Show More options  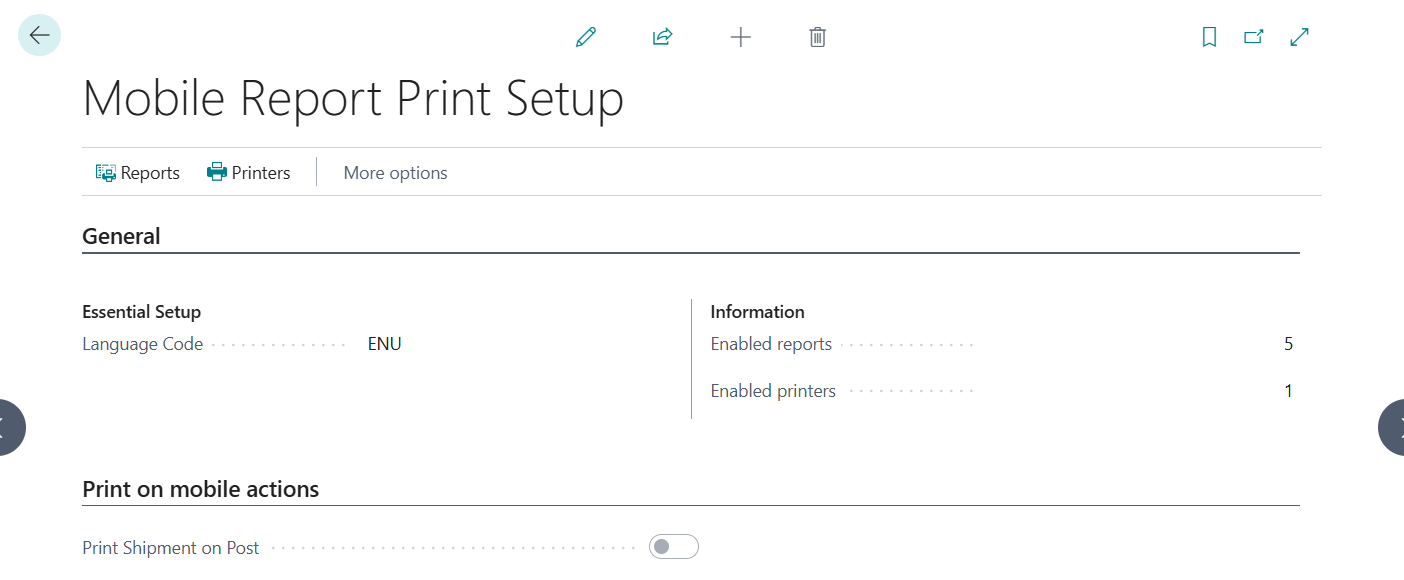(x=396, y=173)
